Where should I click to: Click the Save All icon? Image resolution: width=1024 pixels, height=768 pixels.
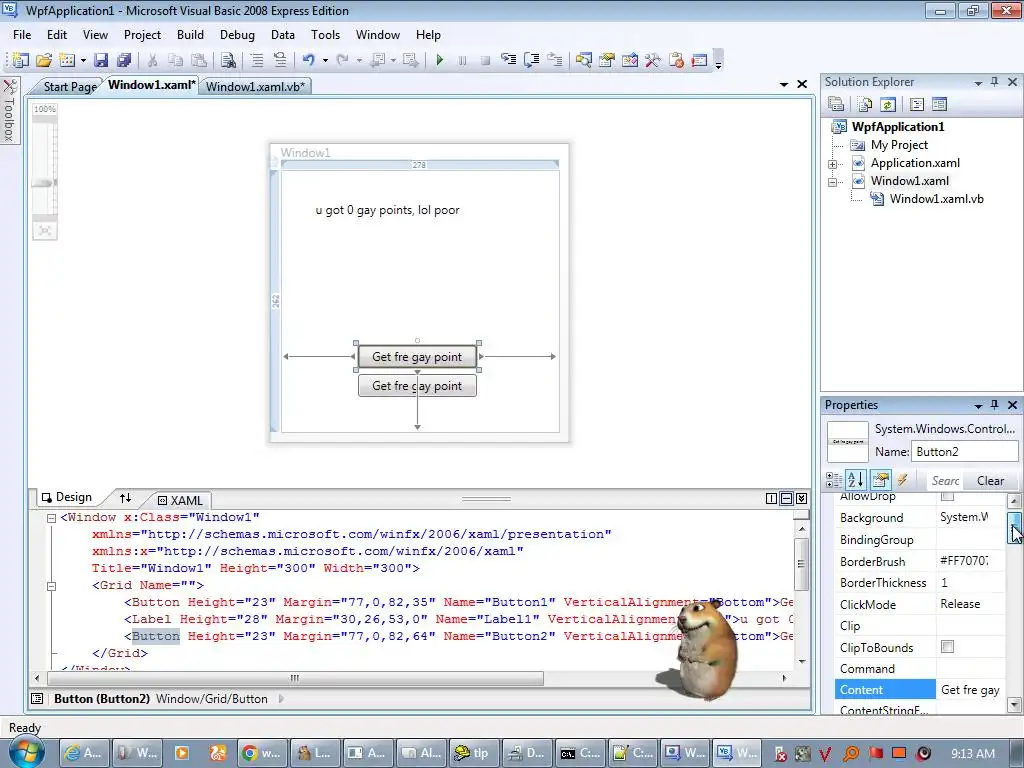(124, 61)
